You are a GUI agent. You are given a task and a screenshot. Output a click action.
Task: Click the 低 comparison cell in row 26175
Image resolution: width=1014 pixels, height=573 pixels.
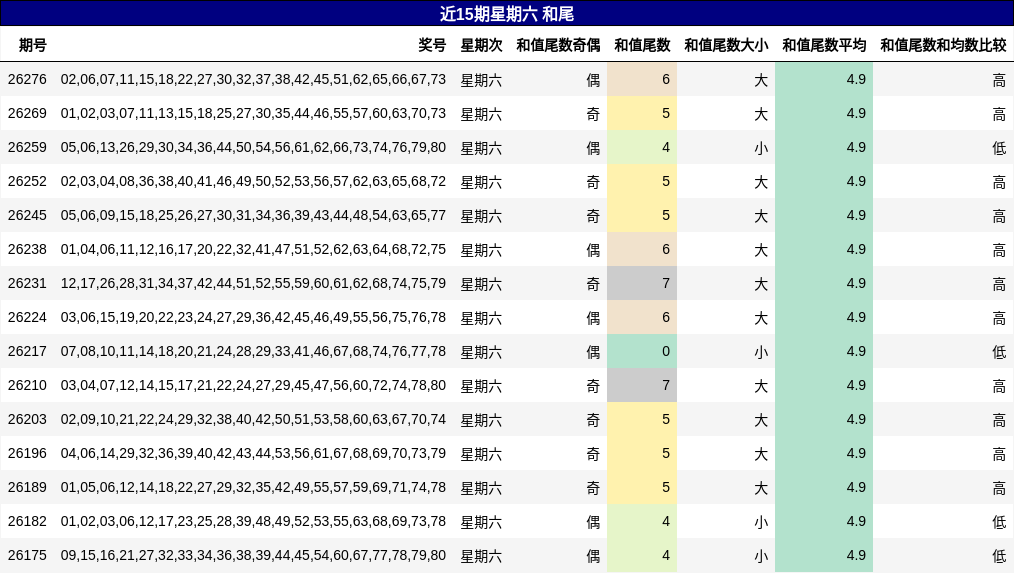click(999, 556)
